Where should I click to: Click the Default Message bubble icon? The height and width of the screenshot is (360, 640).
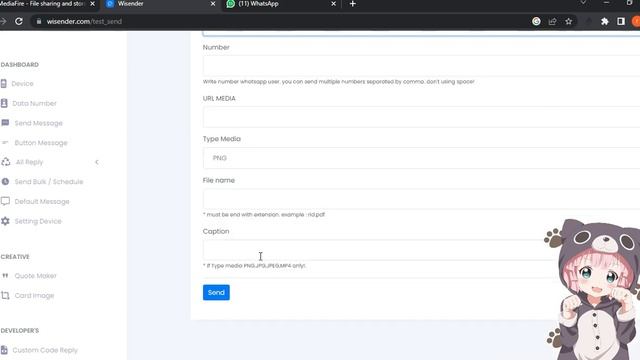coord(5,201)
